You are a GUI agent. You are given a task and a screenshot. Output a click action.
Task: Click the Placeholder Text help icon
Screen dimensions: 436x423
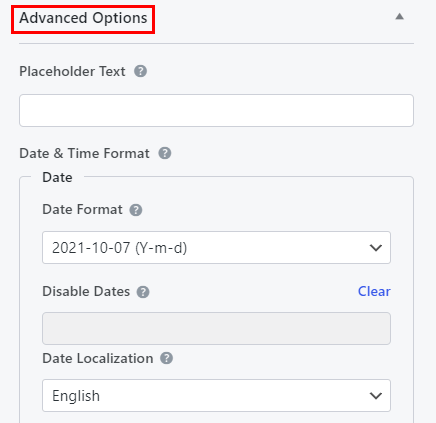point(140,71)
